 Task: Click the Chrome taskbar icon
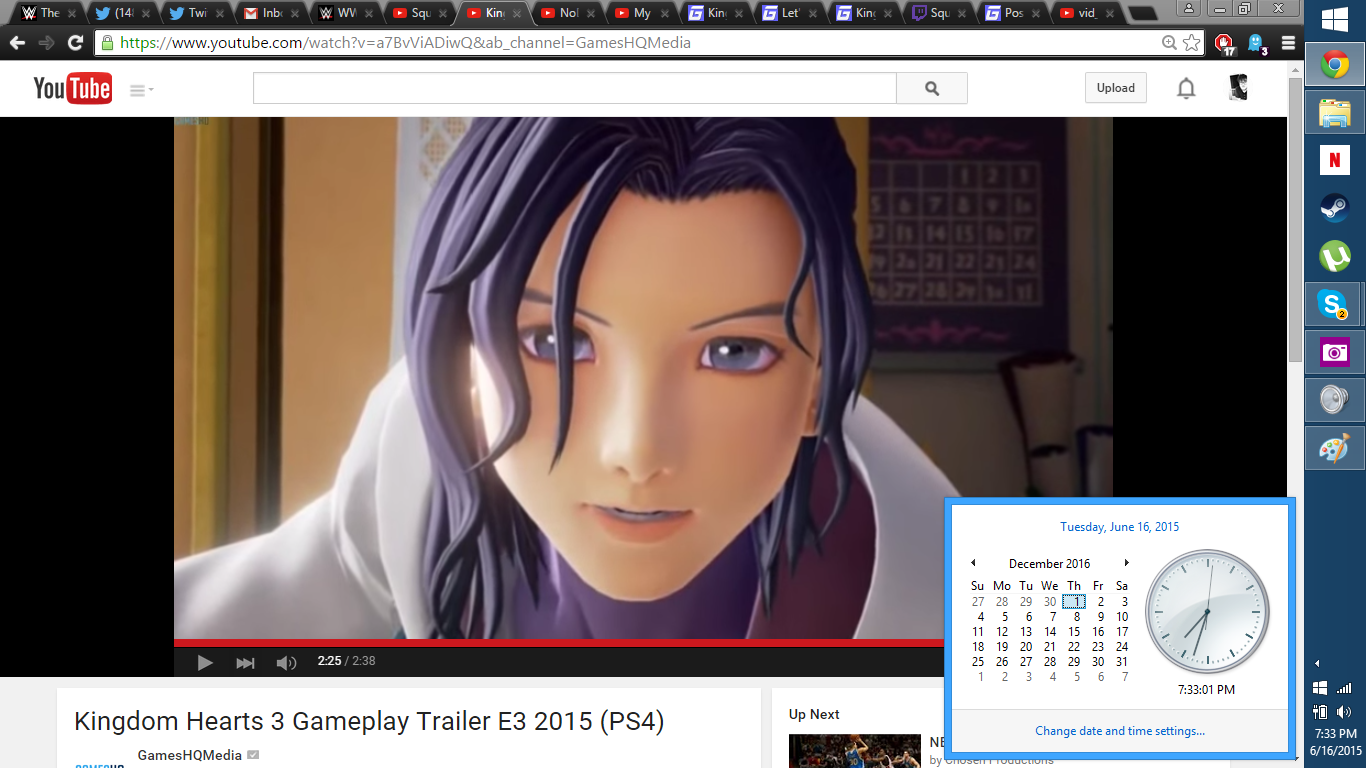pos(1334,66)
